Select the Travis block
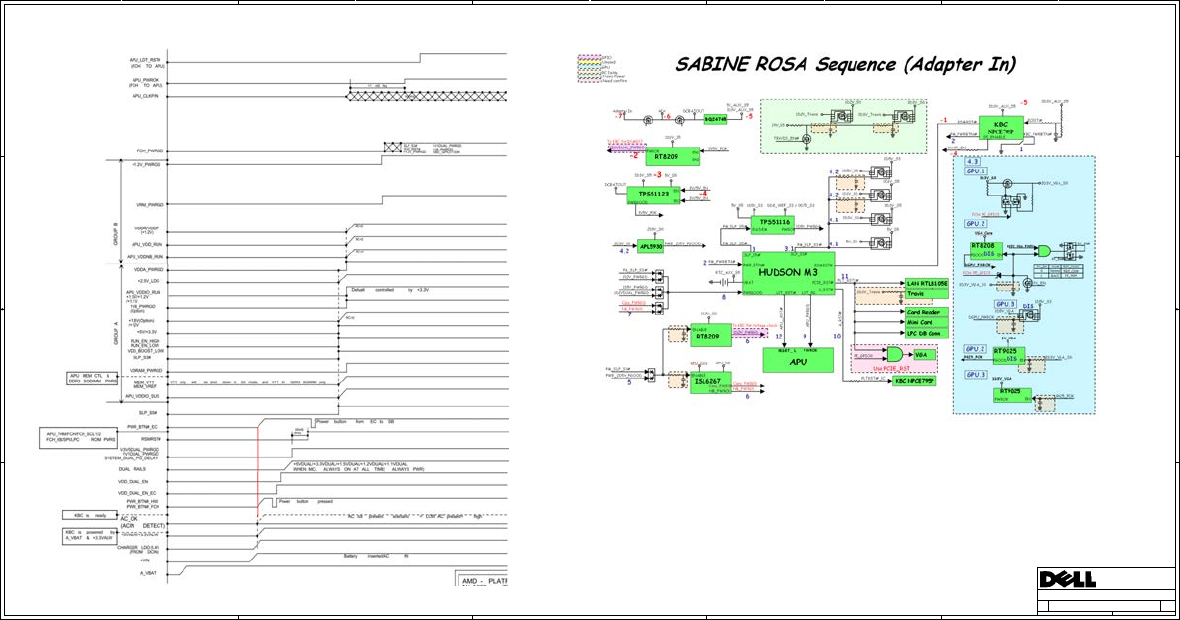The width and height of the screenshot is (1180, 620). click(x=927, y=293)
